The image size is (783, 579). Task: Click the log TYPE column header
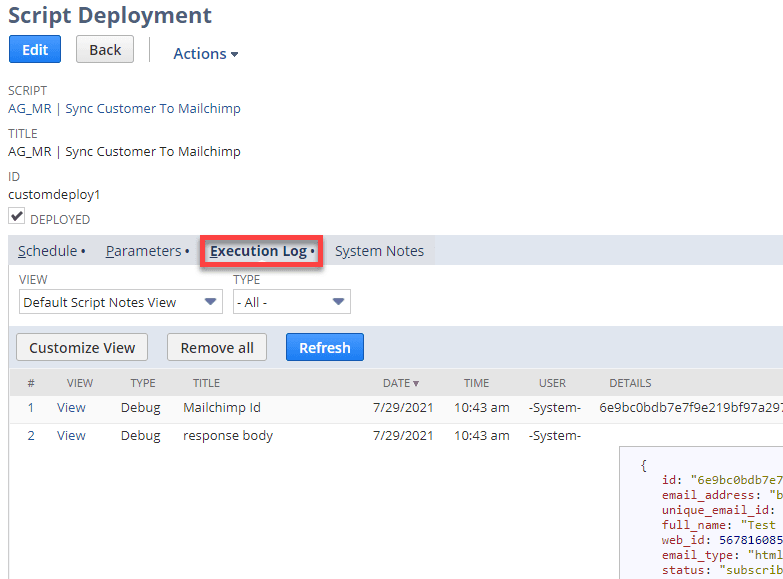pos(143,383)
